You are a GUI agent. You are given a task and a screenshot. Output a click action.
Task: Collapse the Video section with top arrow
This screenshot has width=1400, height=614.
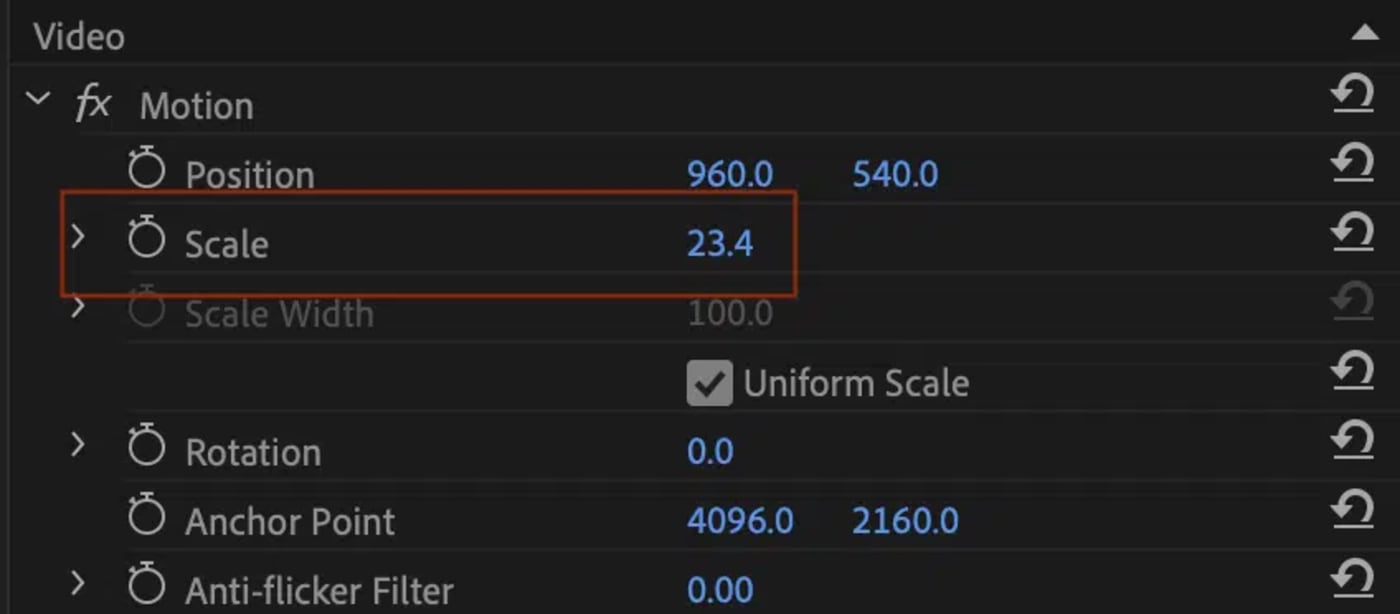tap(1364, 33)
